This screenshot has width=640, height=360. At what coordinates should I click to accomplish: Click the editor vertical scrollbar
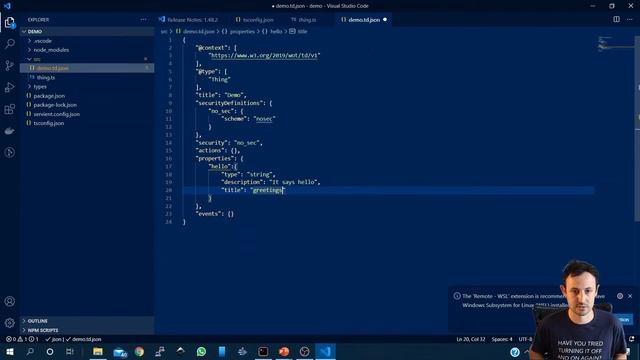click(637, 129)
